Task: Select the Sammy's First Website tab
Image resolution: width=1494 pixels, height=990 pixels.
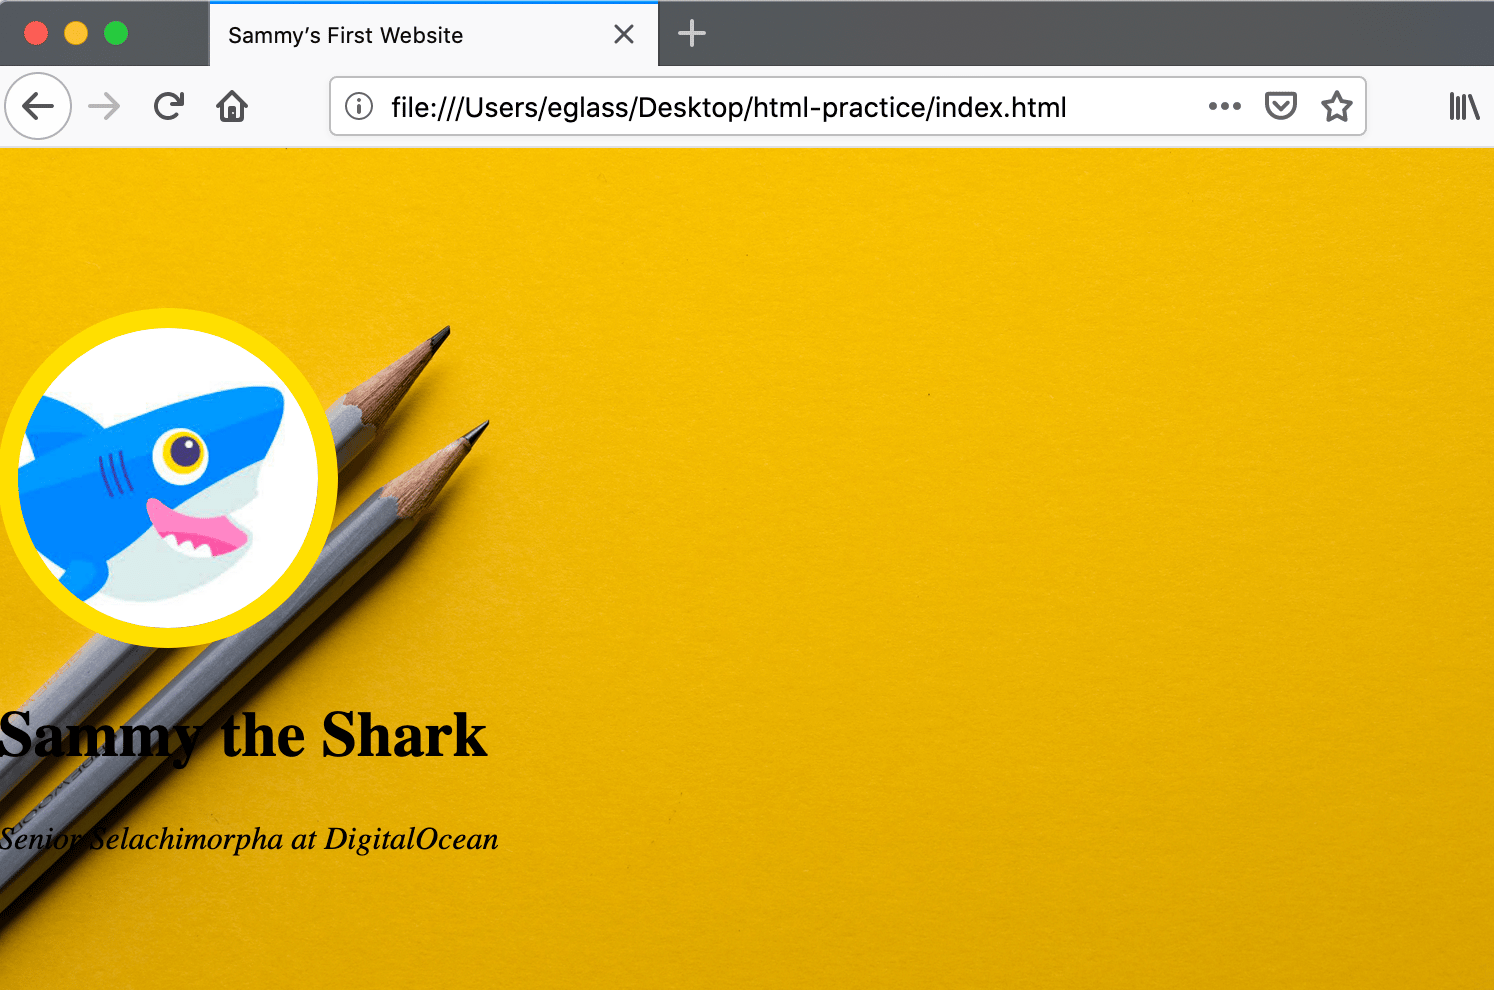Action: click(434, 35)
